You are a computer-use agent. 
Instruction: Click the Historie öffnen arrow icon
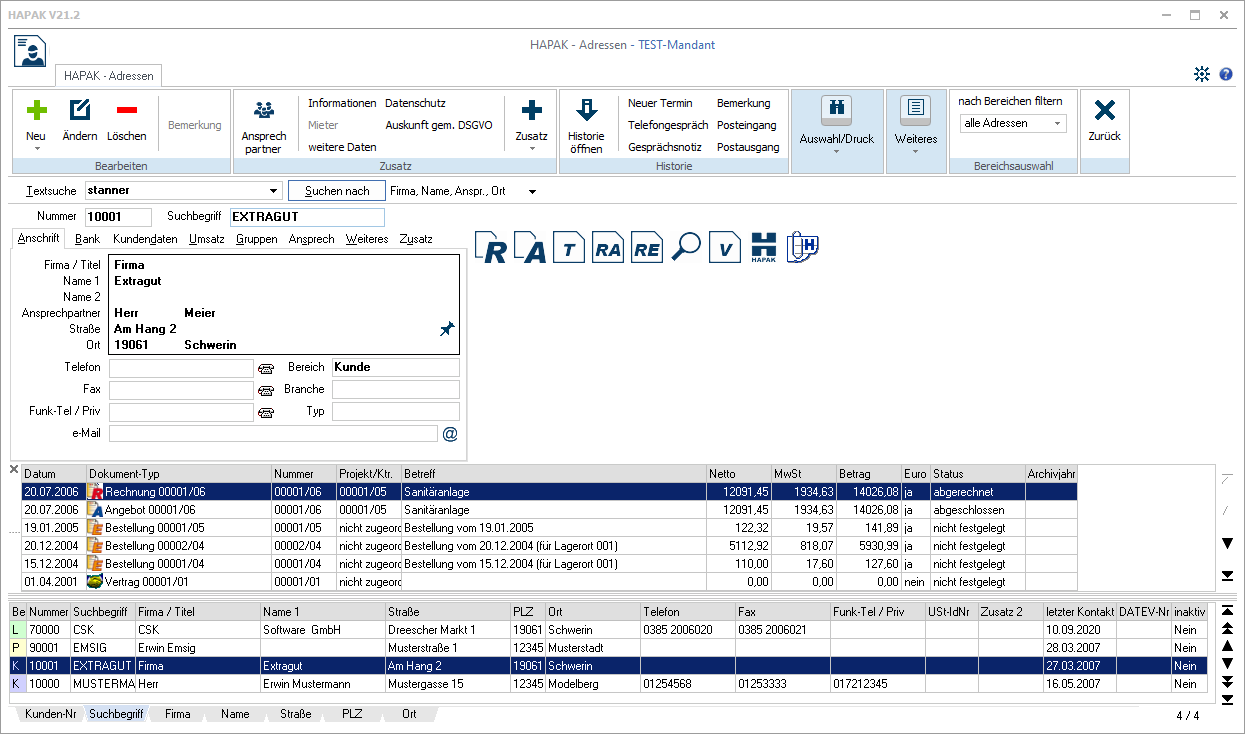click(x=587, y=111)
